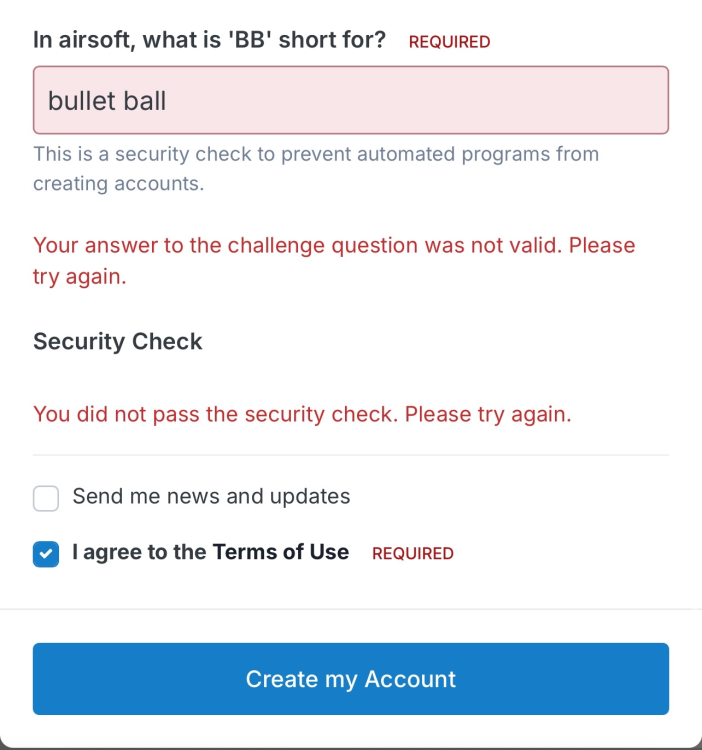Enable the 'Send me news and updates' checkbox
The image size is (702, 750).
pos(46,498)
